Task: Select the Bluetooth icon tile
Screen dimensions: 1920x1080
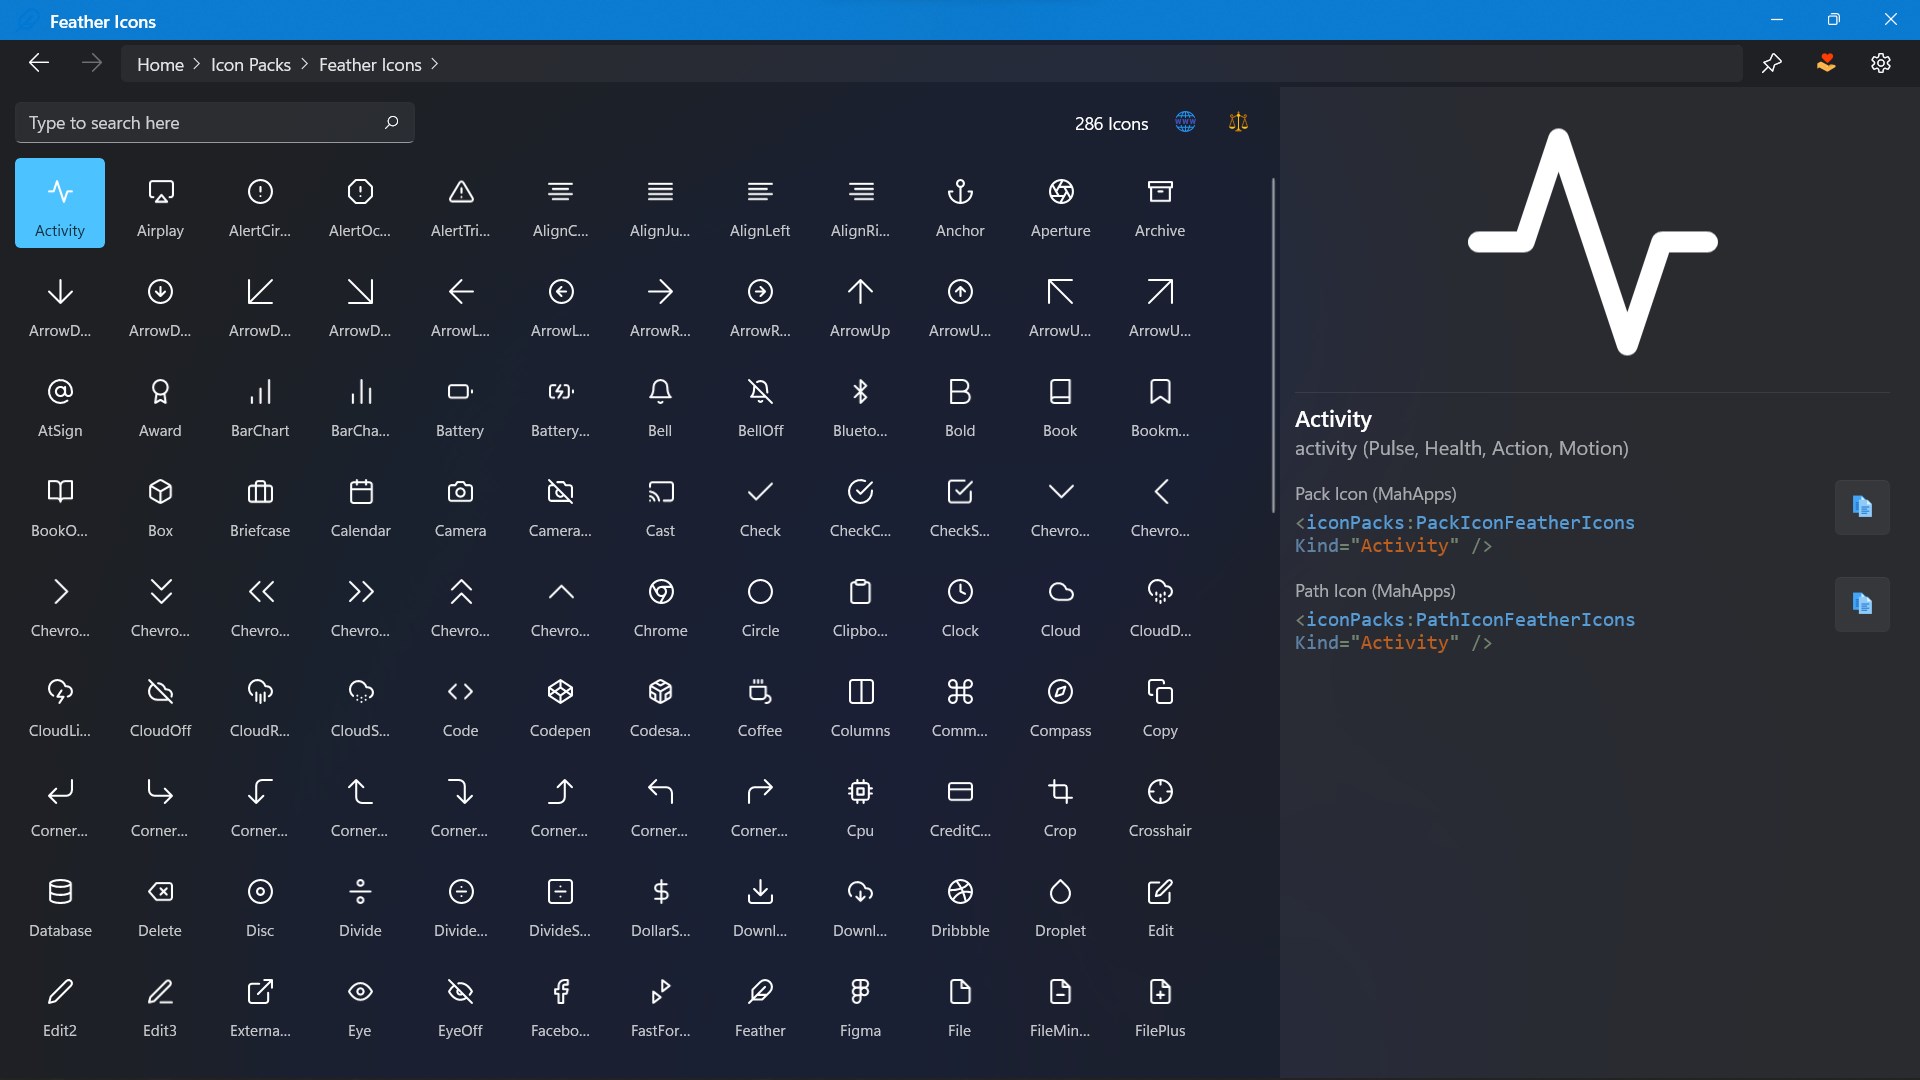Action: (x=860, y=404)
